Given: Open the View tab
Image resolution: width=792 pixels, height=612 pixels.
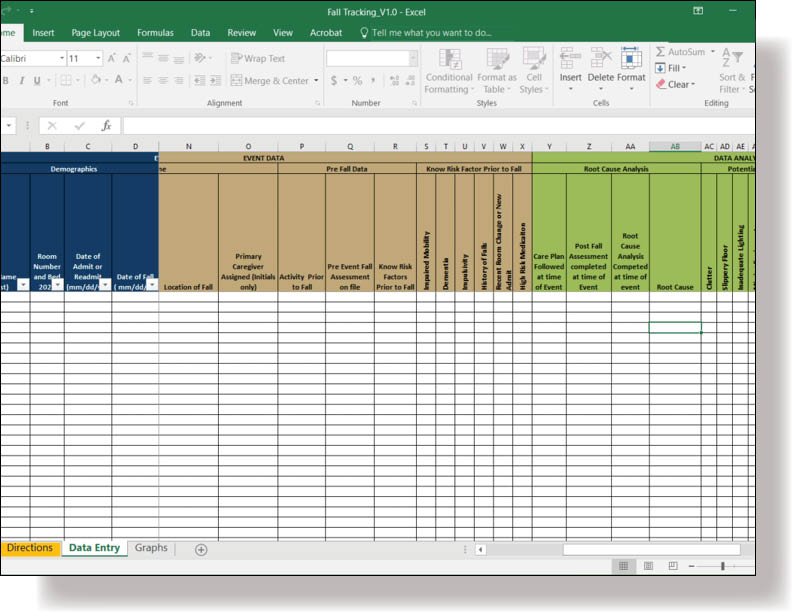Looking at the screenshot, I should point(283,33).
